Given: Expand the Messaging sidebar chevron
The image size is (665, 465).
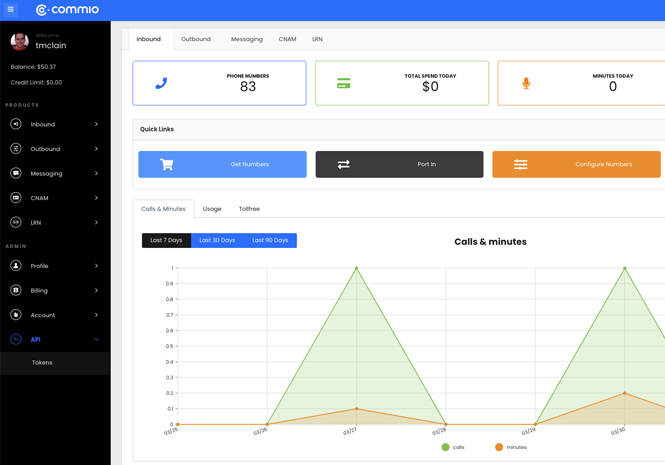Looking at the screenshot, I should point(96,173).
